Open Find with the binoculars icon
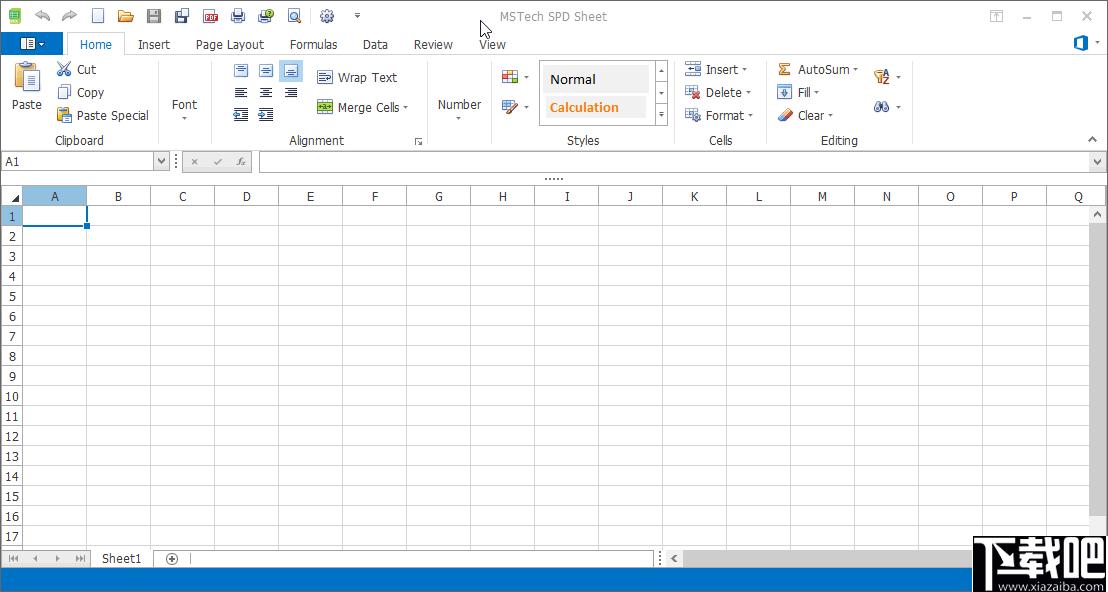1108x592 pixels. [887, 107]
